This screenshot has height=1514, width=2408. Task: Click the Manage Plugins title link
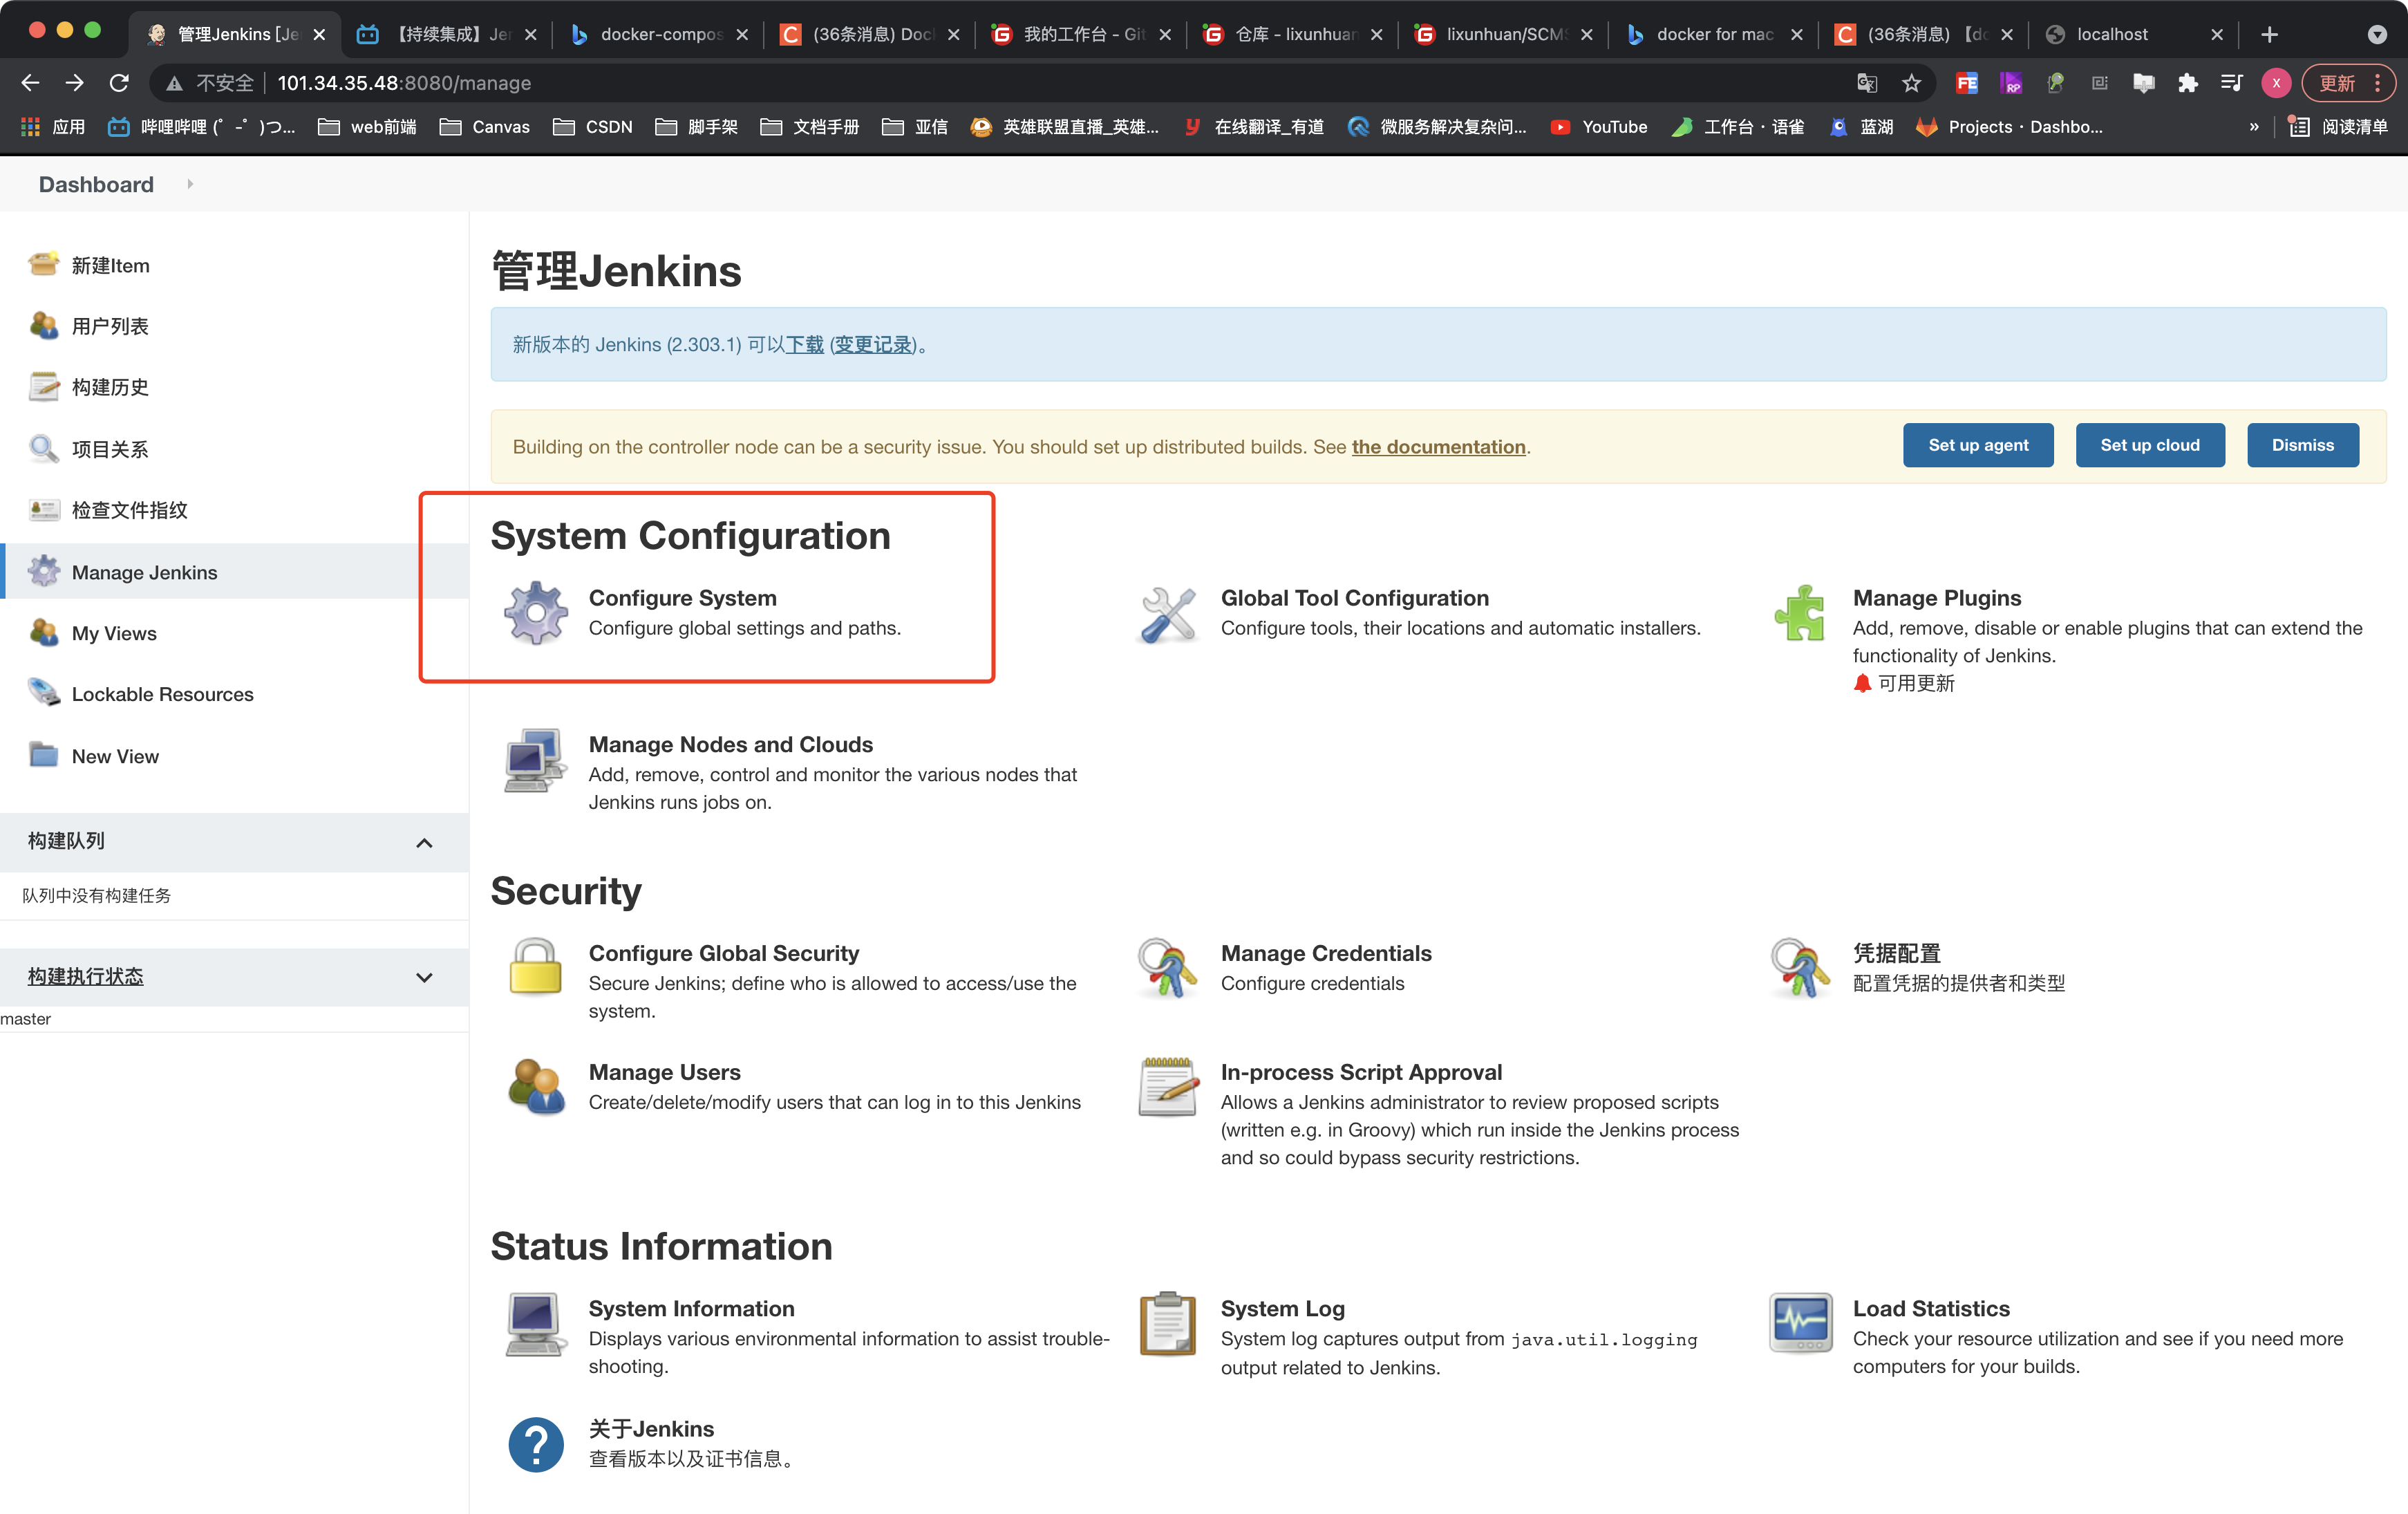click(x=1937, y=598)
